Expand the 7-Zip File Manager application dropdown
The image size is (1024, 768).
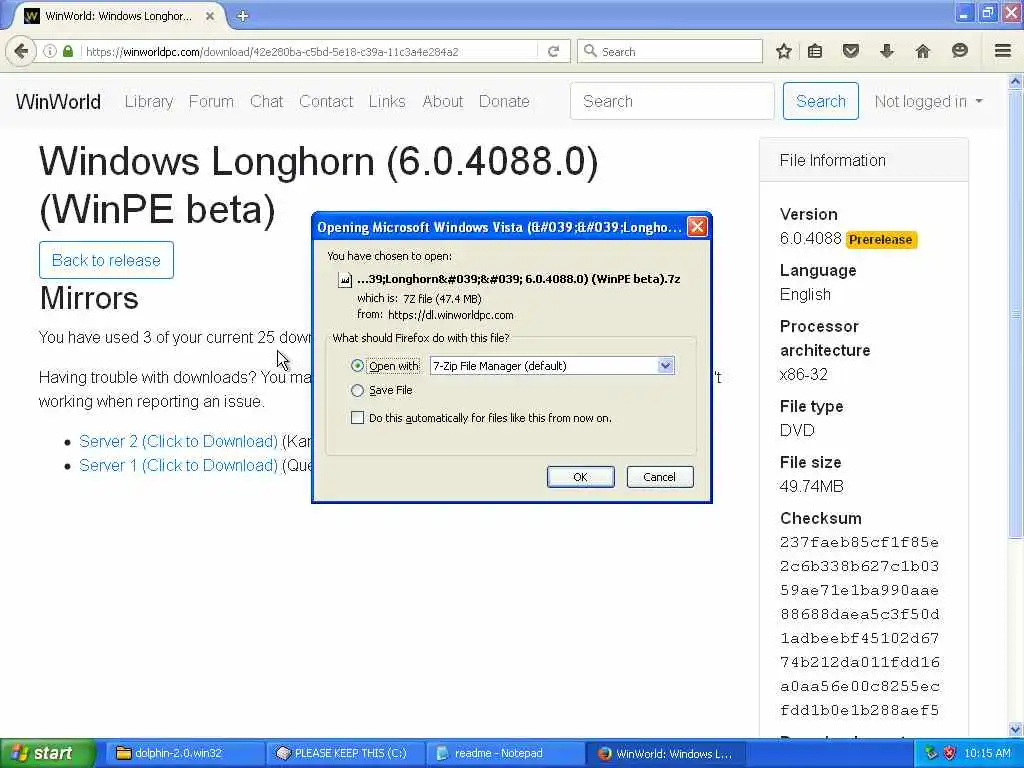point(665,366)
